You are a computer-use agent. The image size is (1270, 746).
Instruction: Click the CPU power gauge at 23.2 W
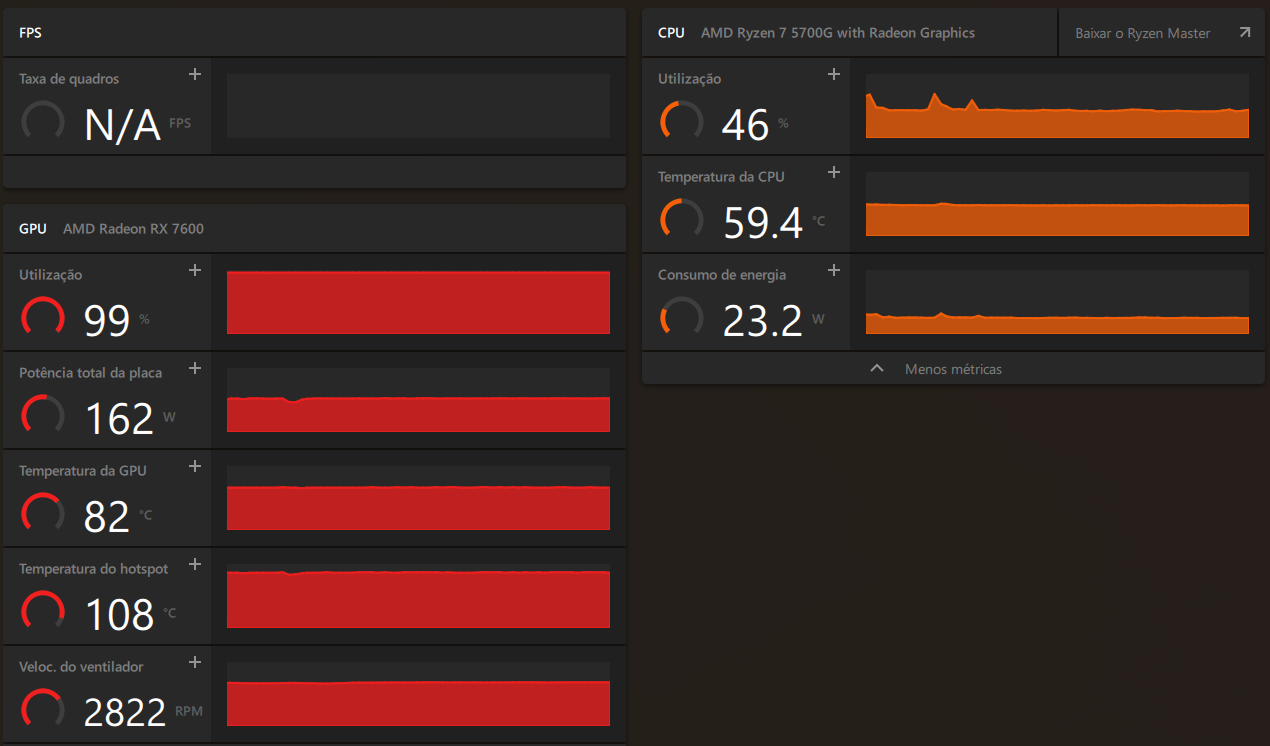point(682,318)
